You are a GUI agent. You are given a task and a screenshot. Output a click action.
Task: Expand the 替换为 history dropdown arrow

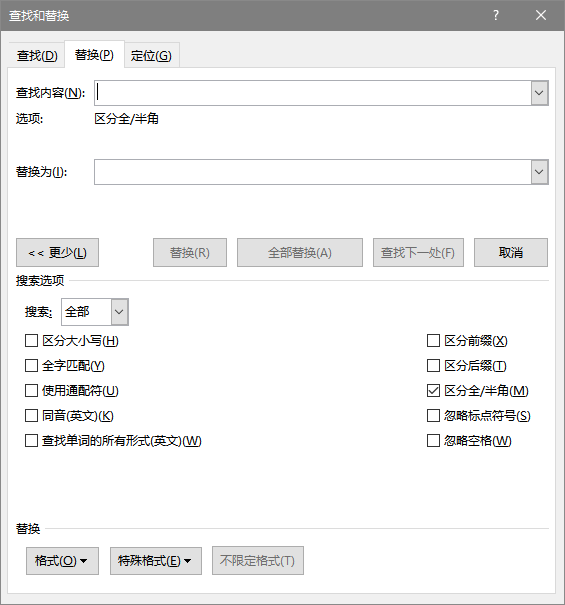pos(539,172)
